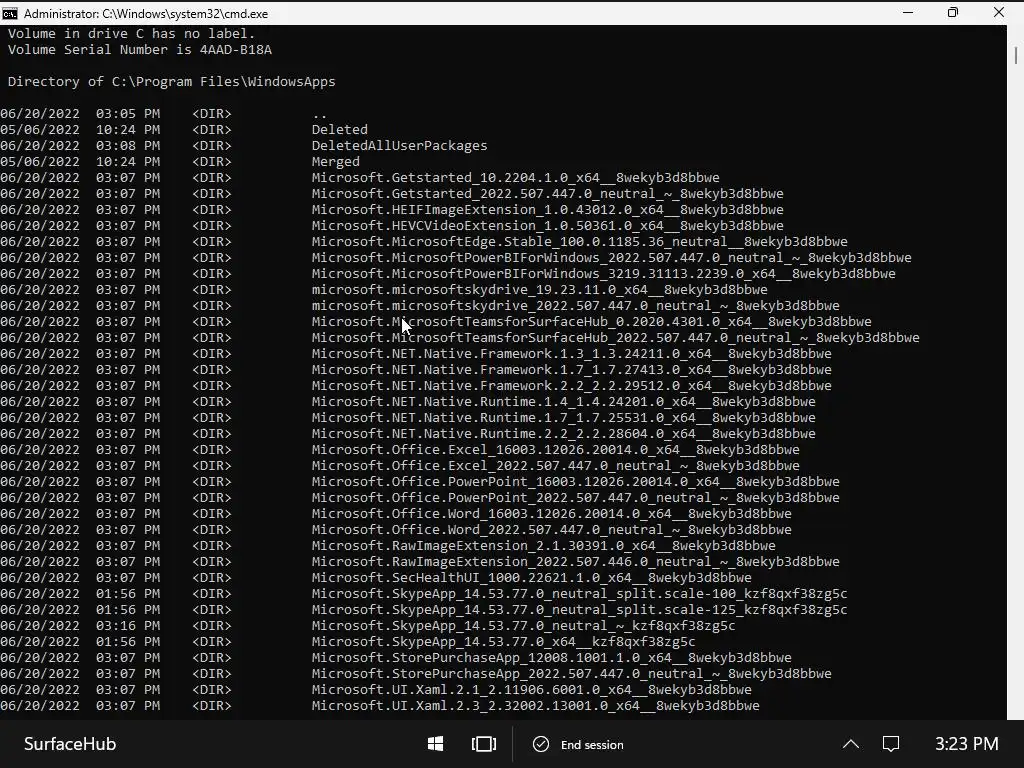Viewport: 1024px width, 768px height.
Task: Minimize the cmd.exe window
Action: pos(908,12)
